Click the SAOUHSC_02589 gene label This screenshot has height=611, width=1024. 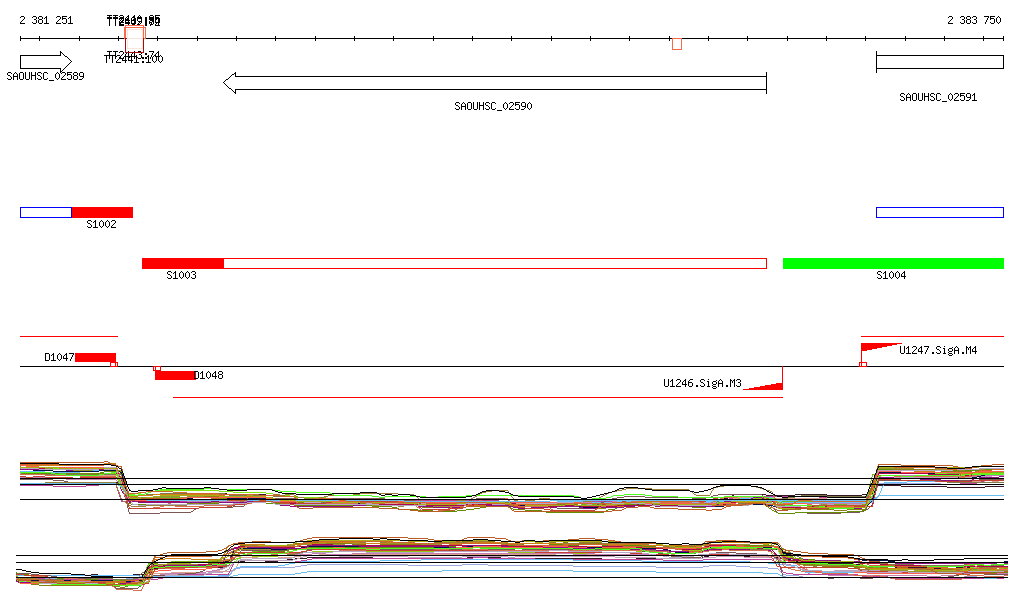click(46, 76)
